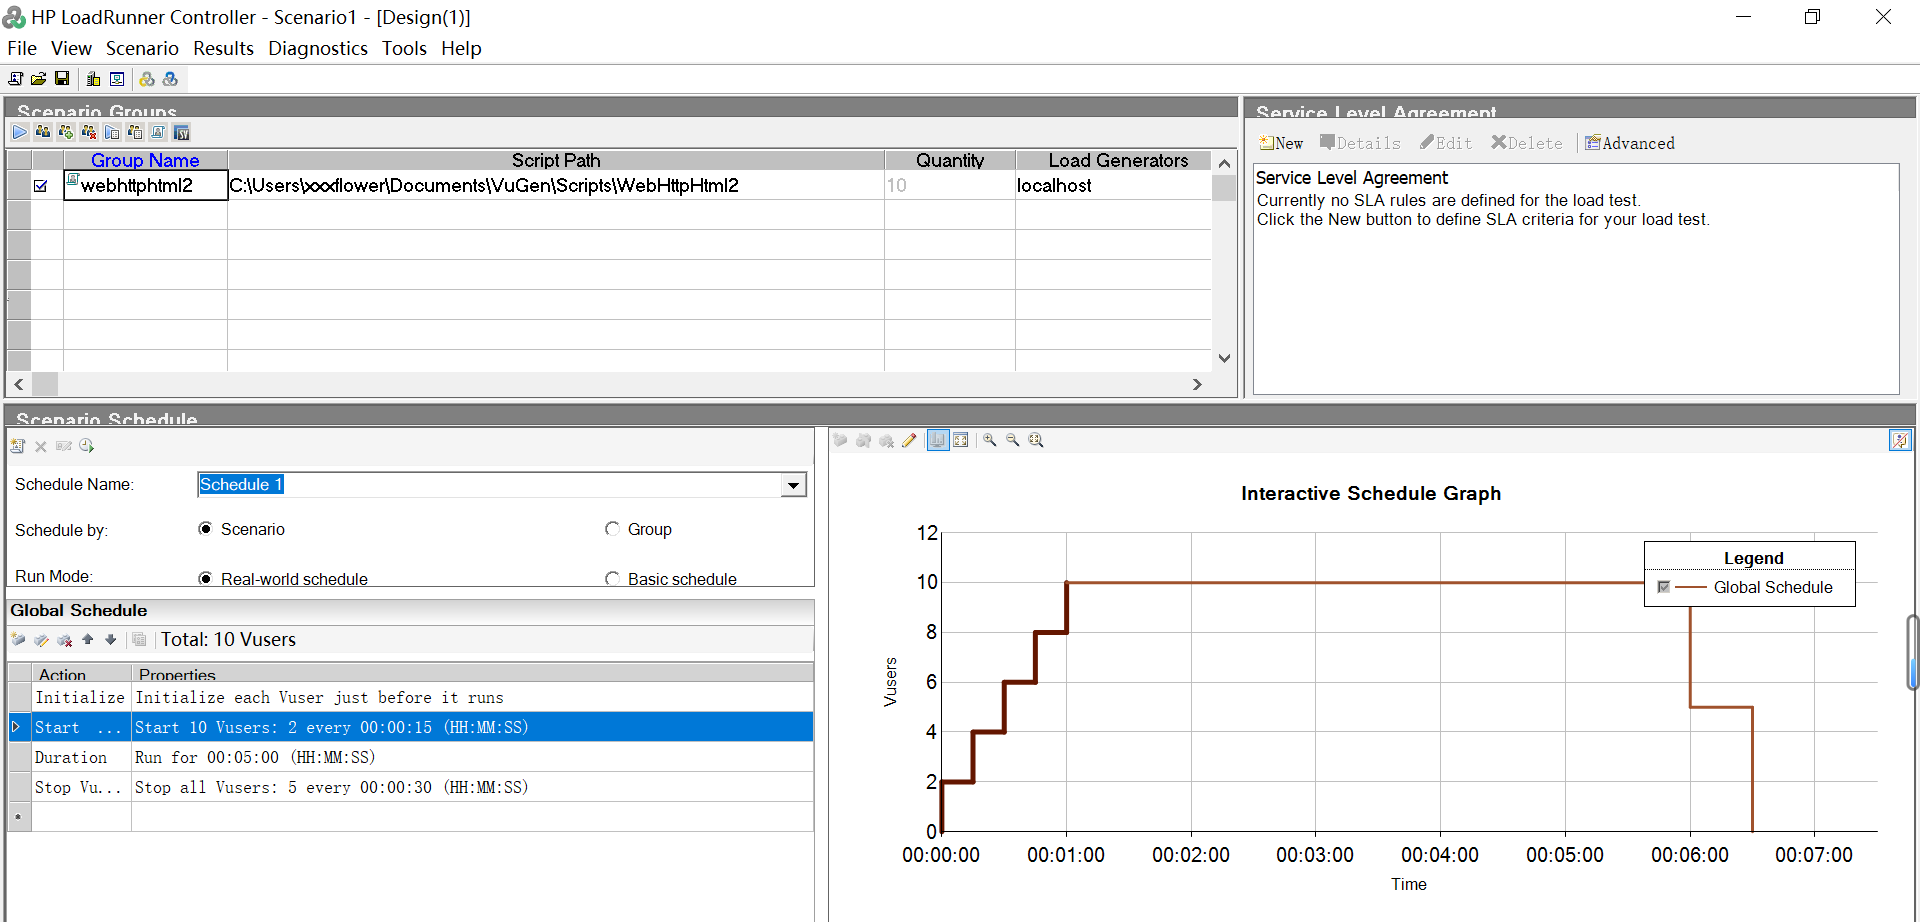The height and width of the screenshot is (922, 1920).
Task: Move action up with the up arrow
Action: (x=88, y=640)
